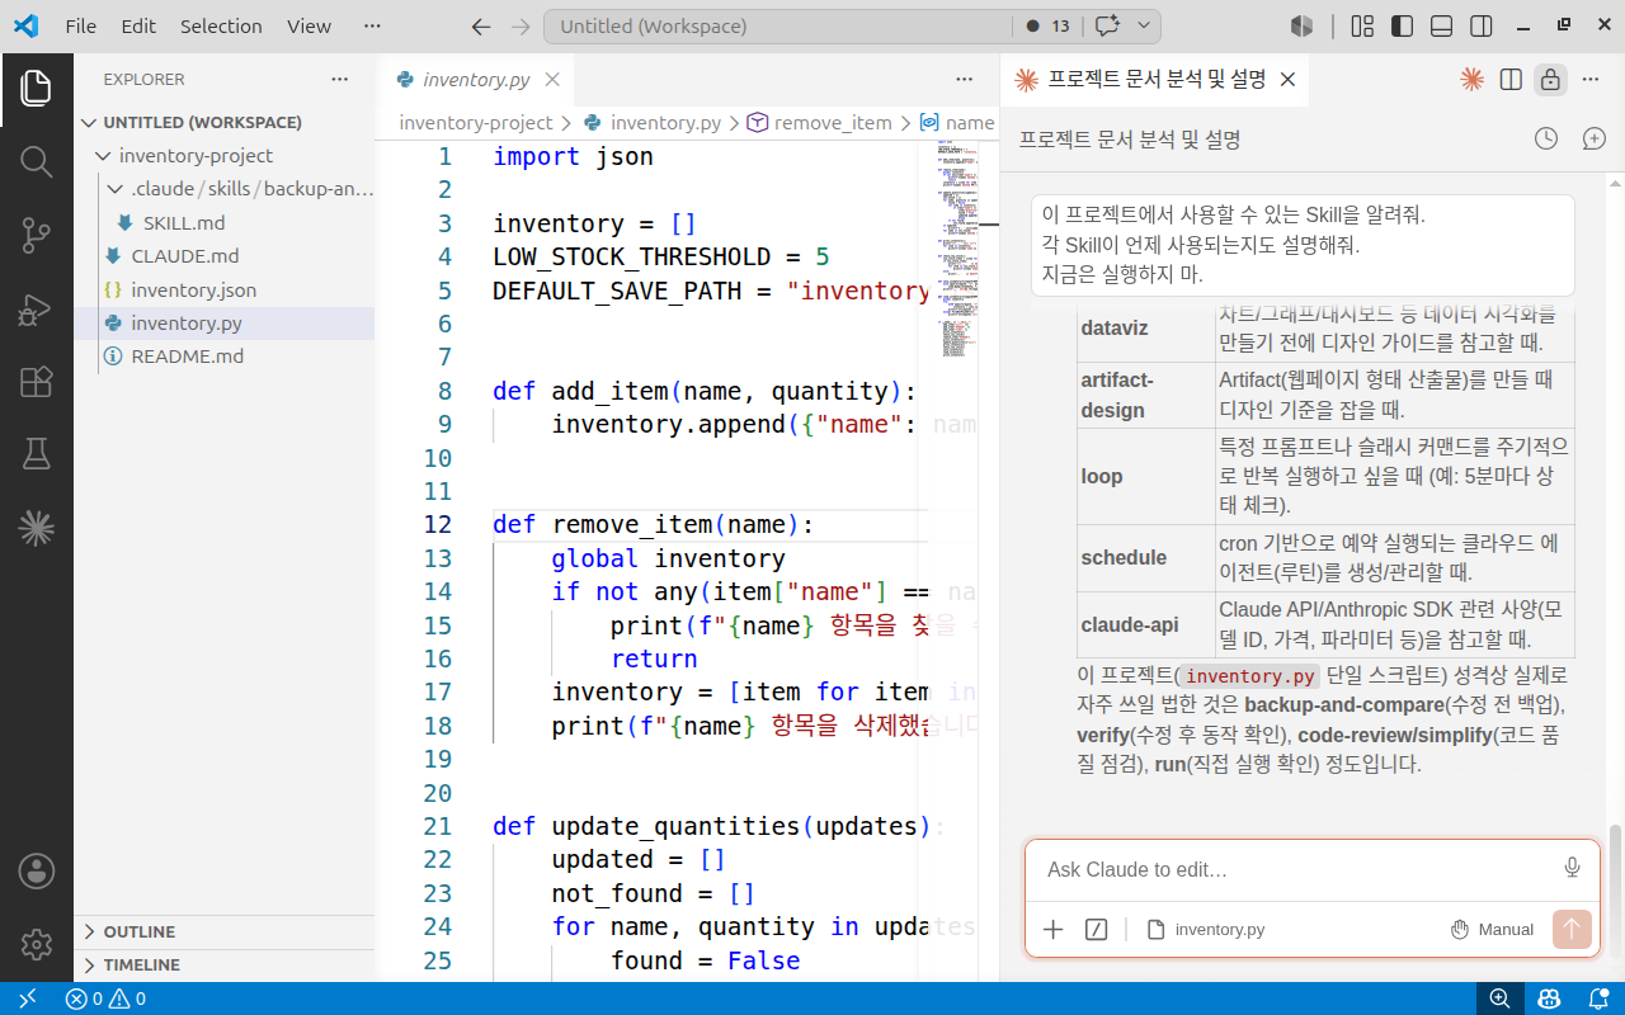Go forward with the right arrow
The width and height of the screenshot is (1625, 1015).
click(x=520, y=27)
